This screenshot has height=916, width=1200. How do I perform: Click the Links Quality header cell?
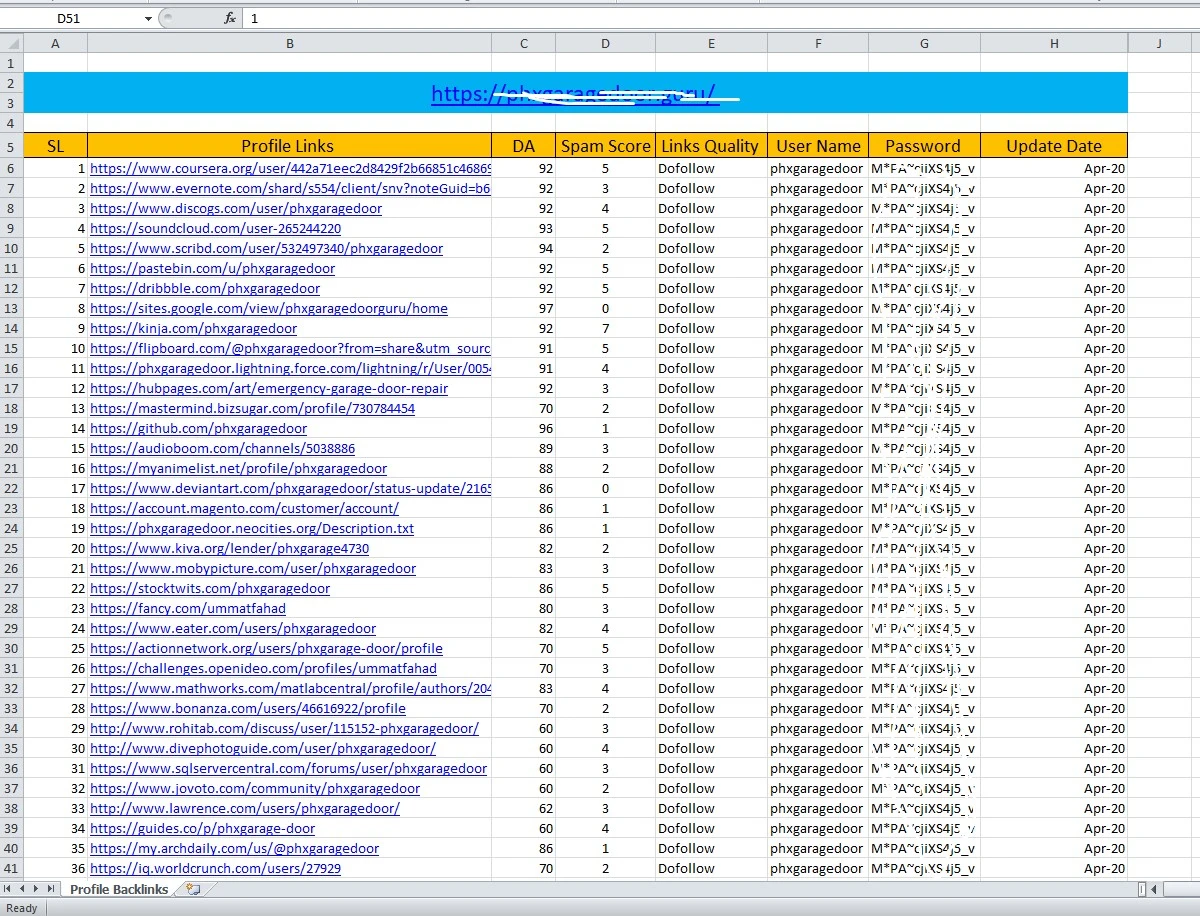tap(711, 146)
